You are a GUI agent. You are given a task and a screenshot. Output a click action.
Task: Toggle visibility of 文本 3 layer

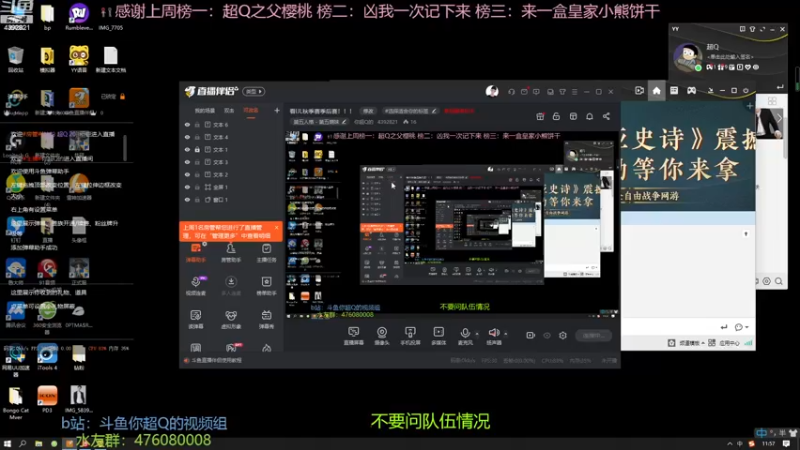point(187,162)
